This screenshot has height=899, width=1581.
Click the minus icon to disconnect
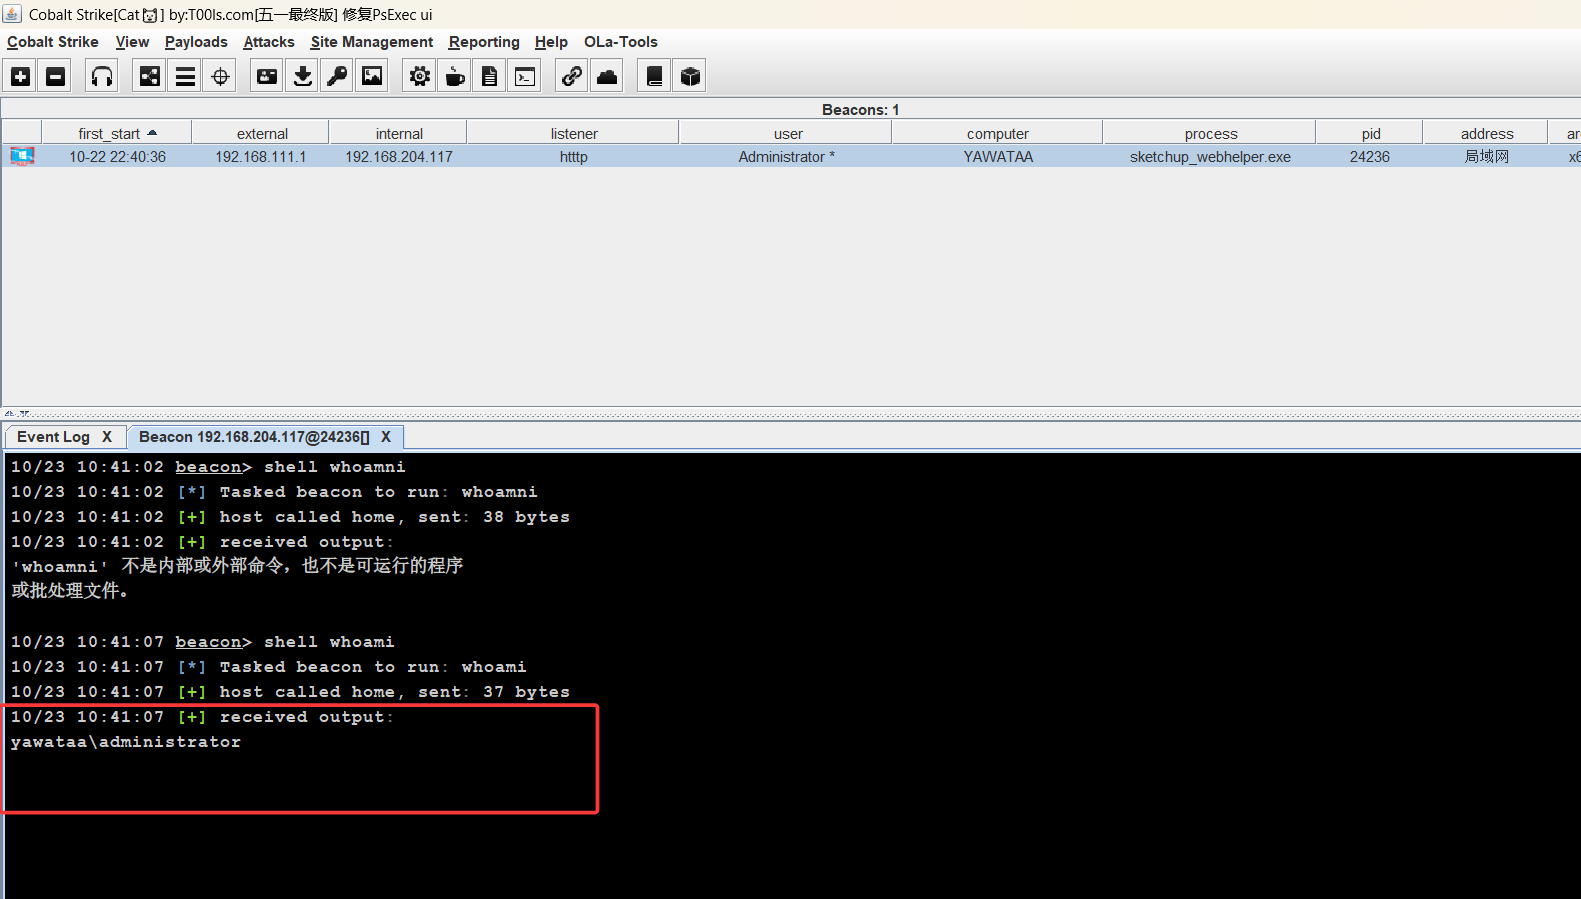click(56, 76)
